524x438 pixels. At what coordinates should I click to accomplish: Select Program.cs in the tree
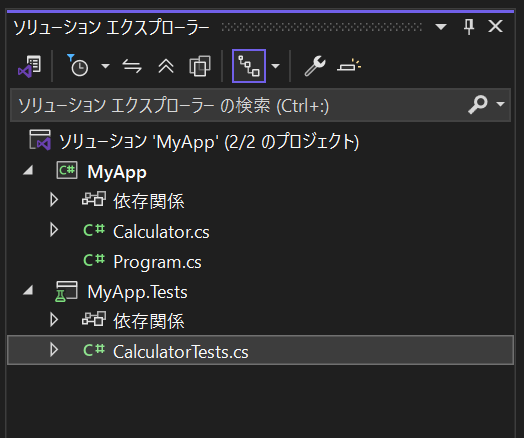157,262
